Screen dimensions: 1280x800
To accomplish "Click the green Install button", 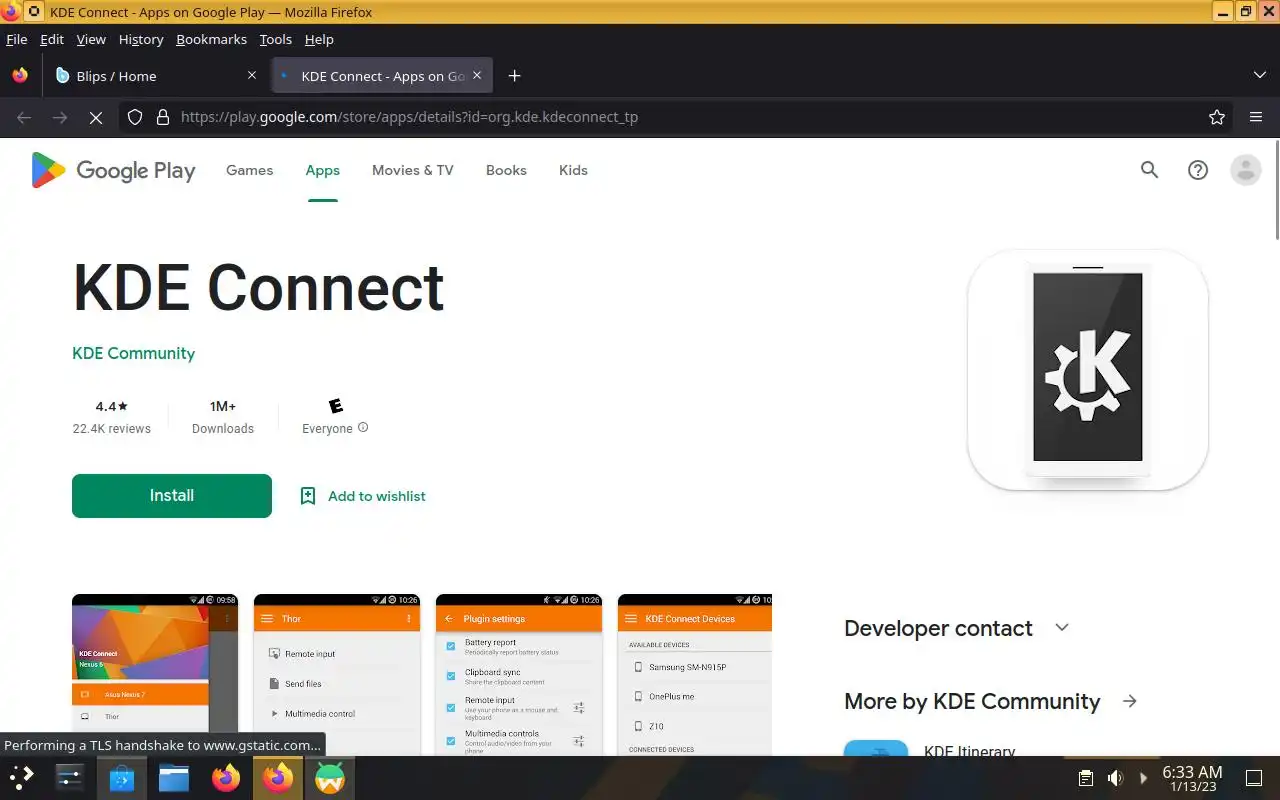I will tap(172, 496).
